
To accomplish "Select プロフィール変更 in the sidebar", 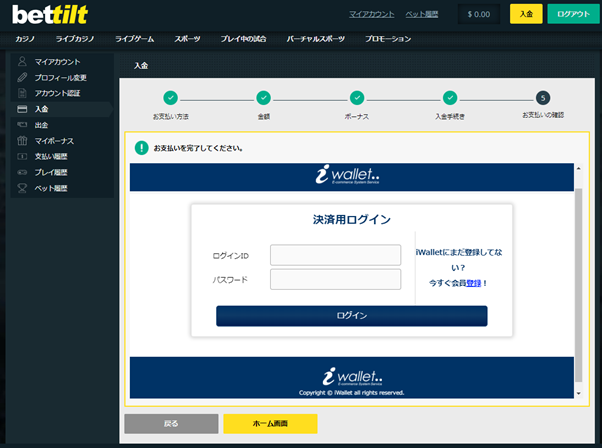I will [61, 78].
